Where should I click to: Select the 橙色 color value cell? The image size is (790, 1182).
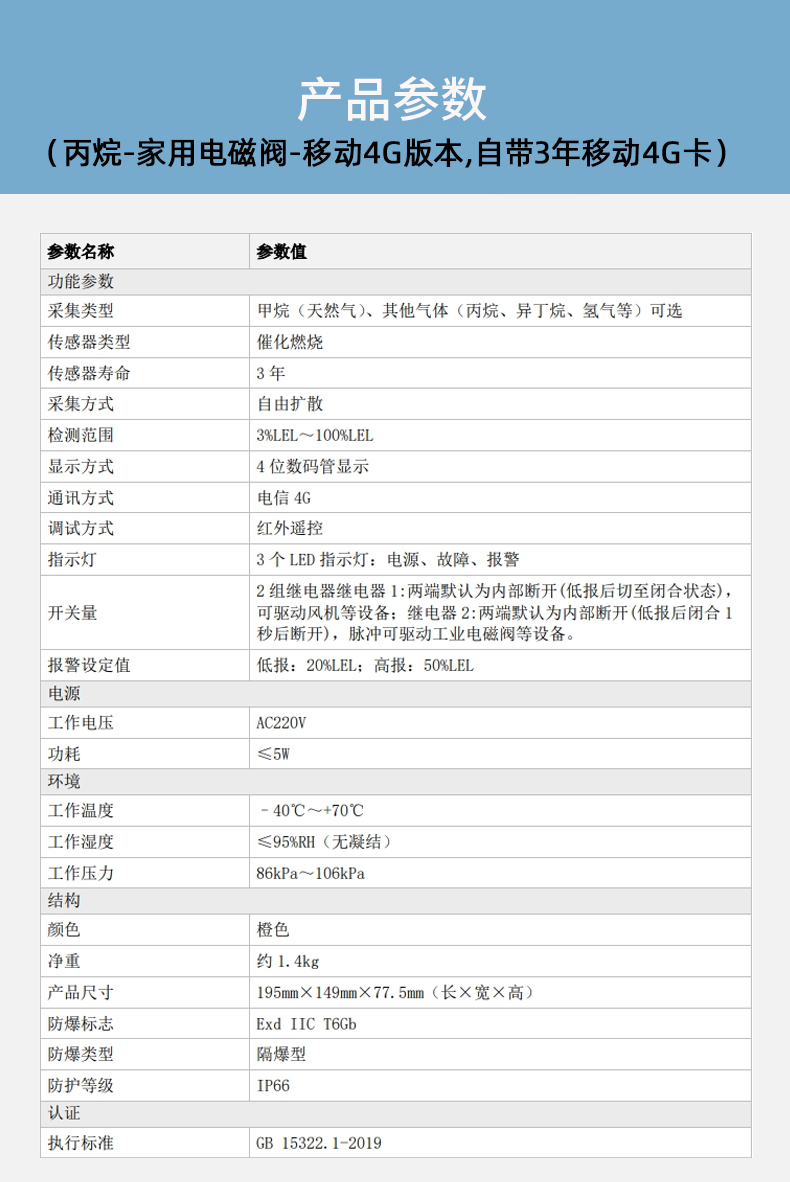point(273,930)
